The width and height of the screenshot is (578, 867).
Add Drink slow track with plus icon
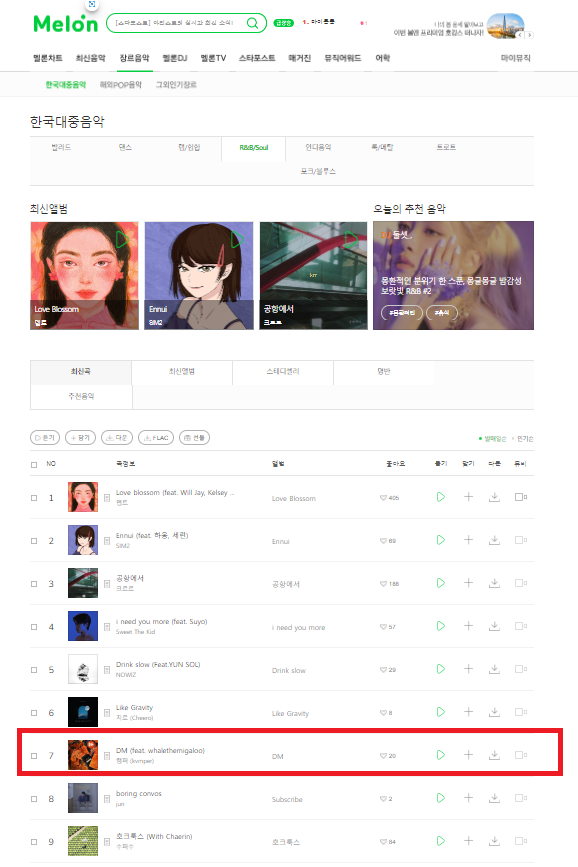(468, 669)
